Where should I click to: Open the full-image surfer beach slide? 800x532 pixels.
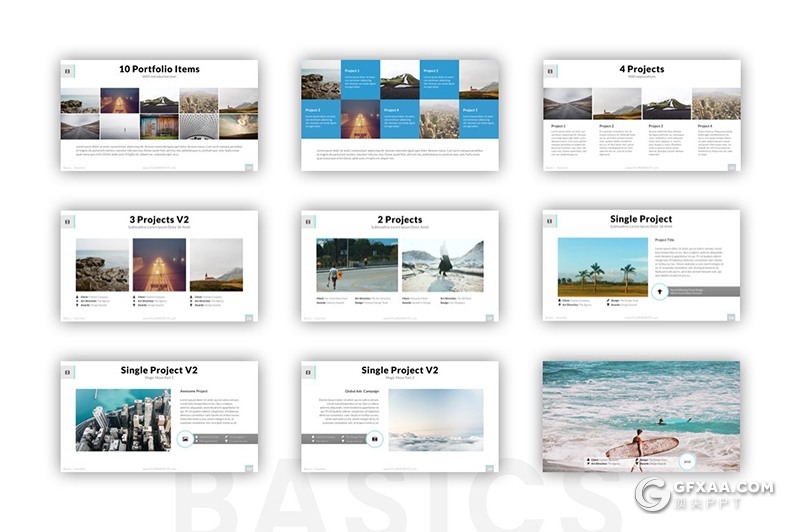pos(641,415)
